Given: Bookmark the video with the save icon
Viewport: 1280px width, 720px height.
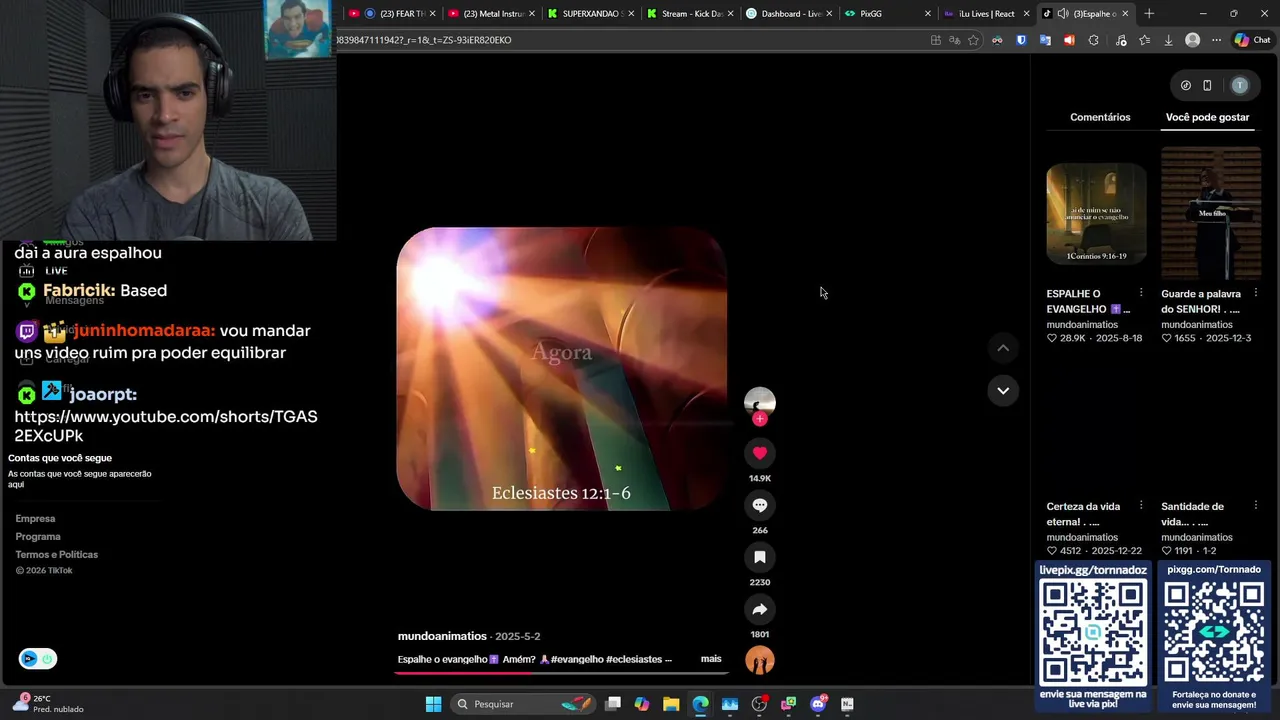Looking at the screenshot, I should click(x=760, y=557).
